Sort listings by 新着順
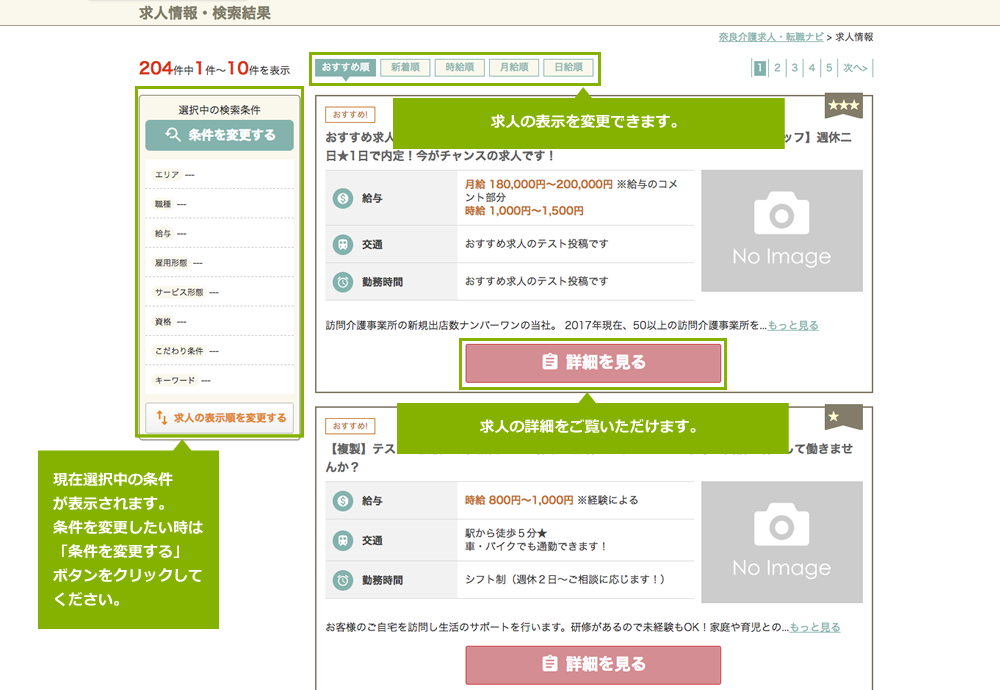 [405, 68]
